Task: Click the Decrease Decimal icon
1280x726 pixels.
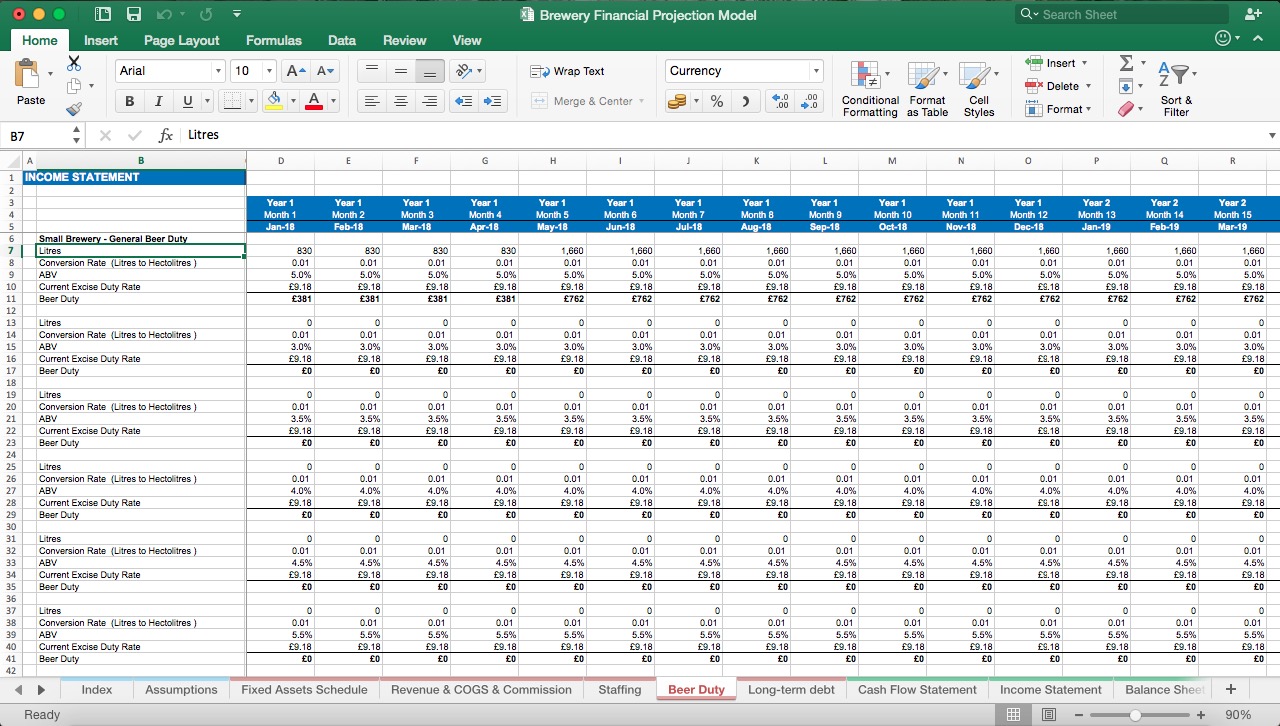Action: (x=809, y=101)
